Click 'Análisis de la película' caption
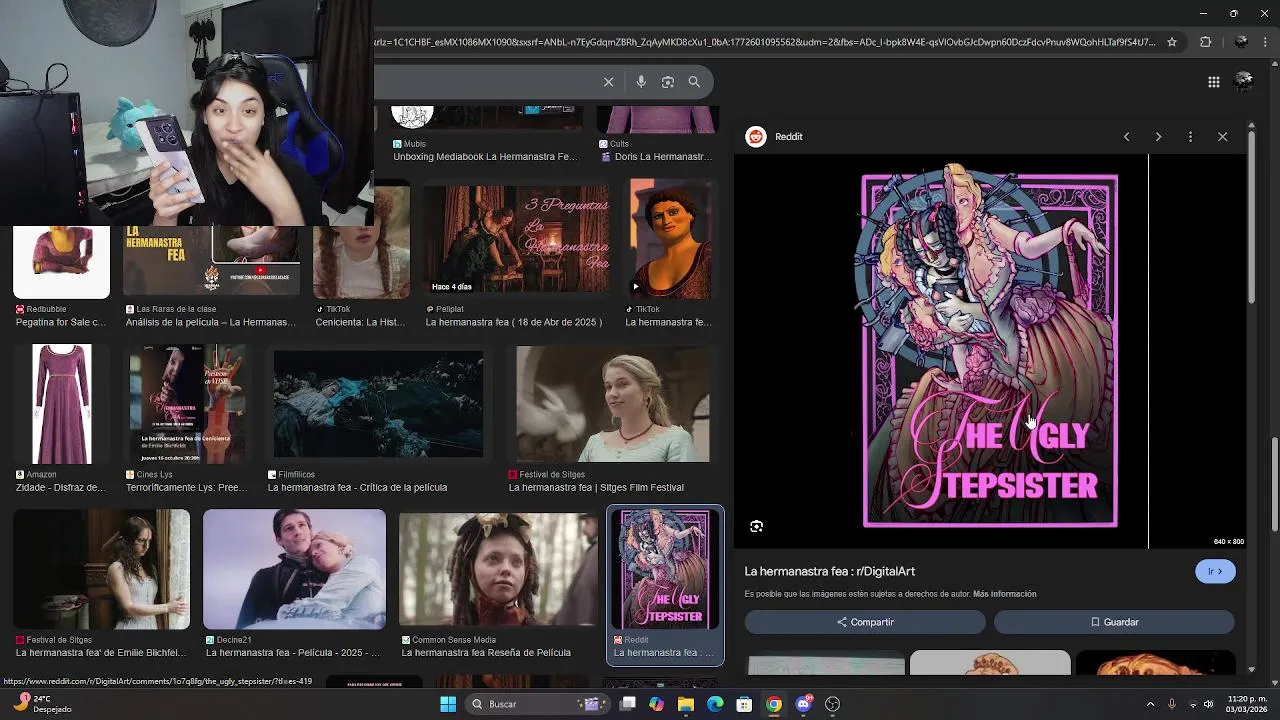Screen dimensions: 1280x720 [210, 323]
